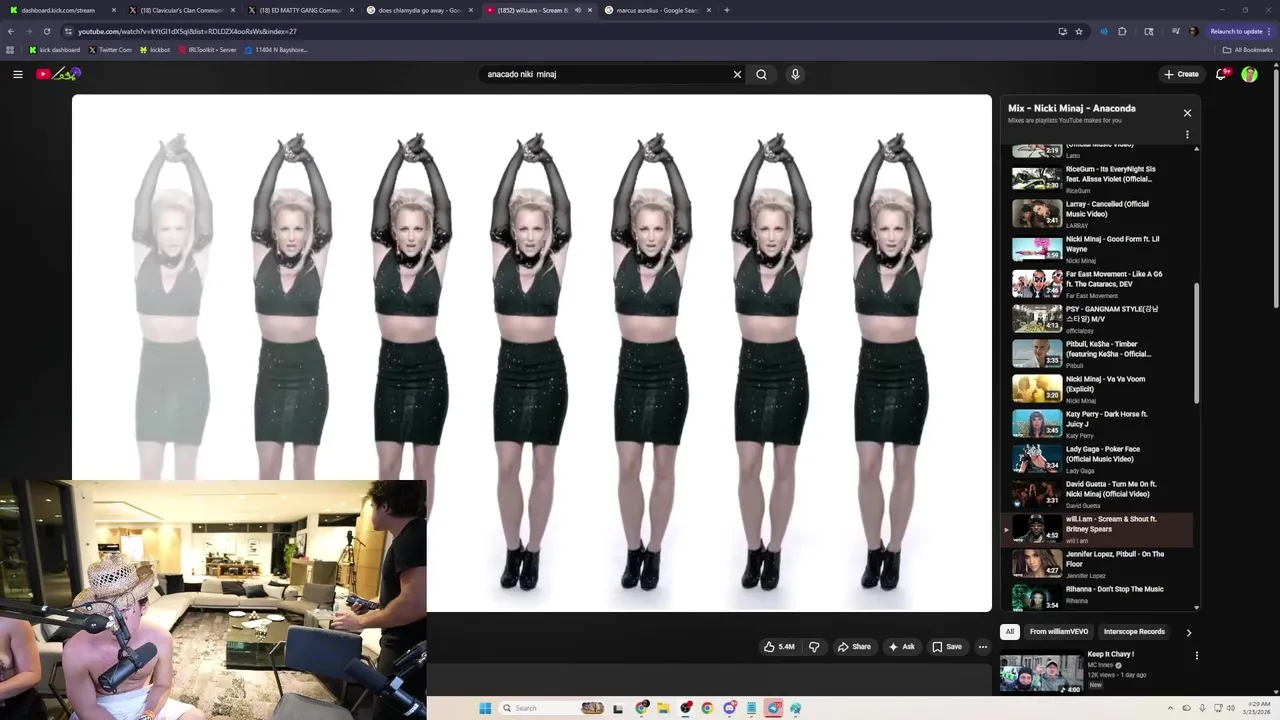This screenshot has width=1280, height=720.
Task: Open the taskbar clock and date
Action: (x=1256, y=708)
